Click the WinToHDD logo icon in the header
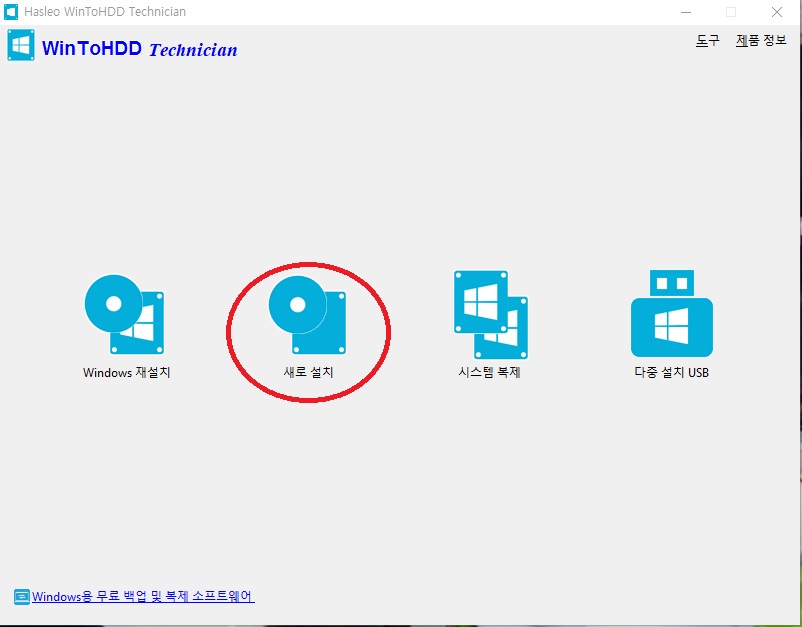 [21, 45]
